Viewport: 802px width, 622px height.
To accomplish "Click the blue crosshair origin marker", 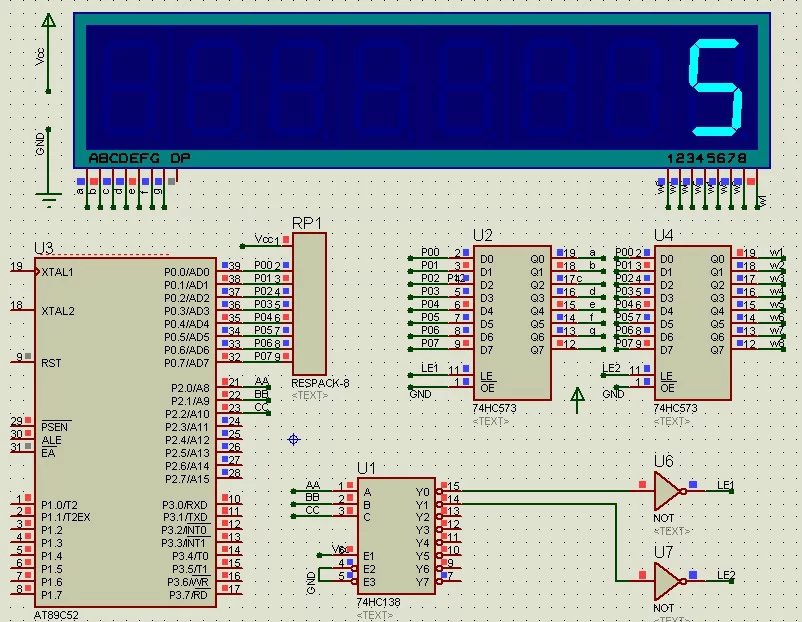I will click(294, 439).
